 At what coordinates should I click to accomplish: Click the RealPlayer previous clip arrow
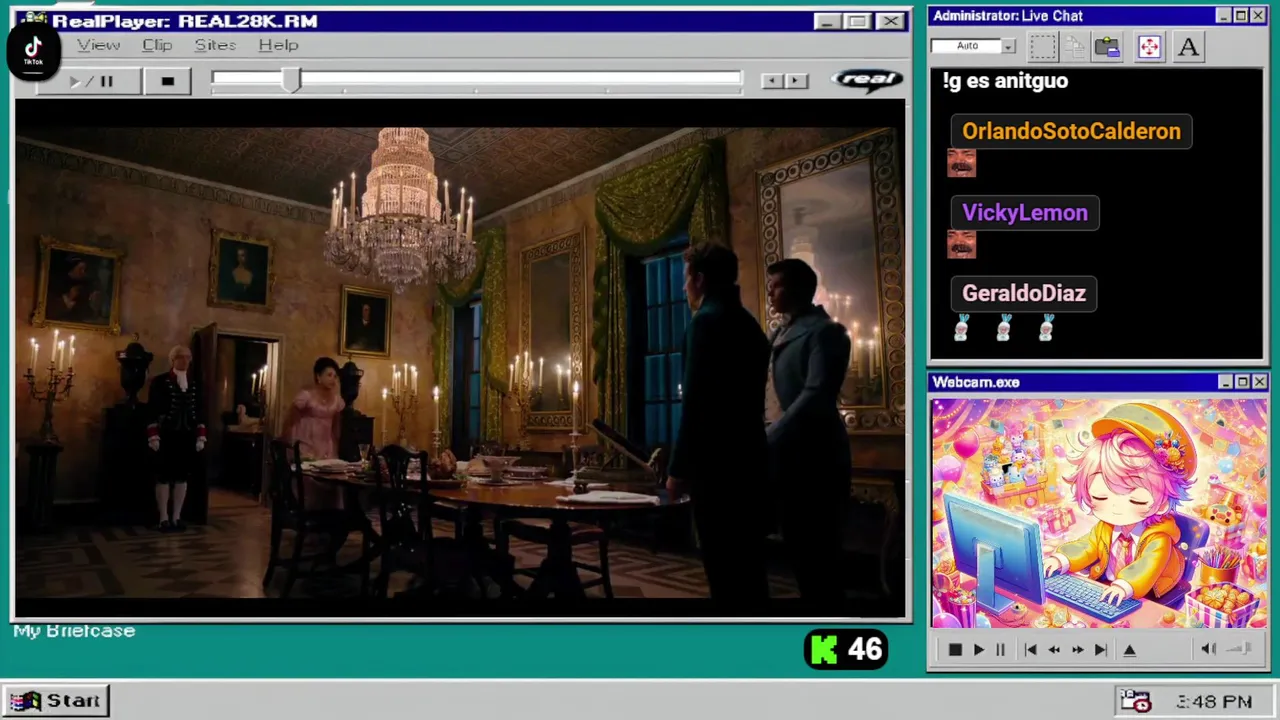[773, 81]
